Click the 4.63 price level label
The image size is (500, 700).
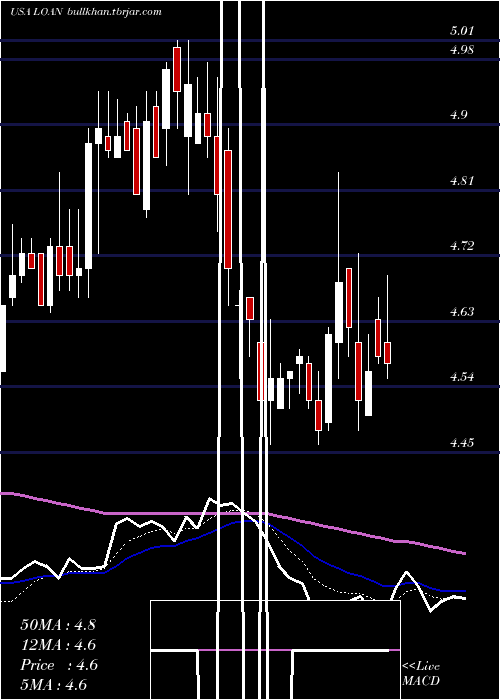point(462,311)
